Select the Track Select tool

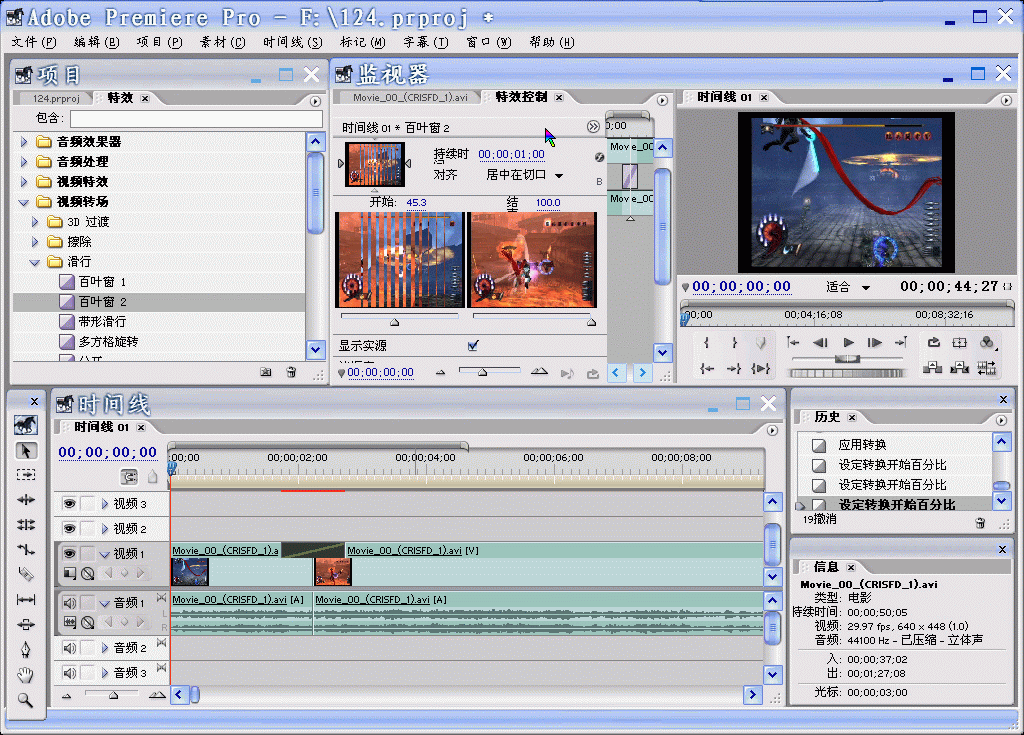(x=26, y=475)
